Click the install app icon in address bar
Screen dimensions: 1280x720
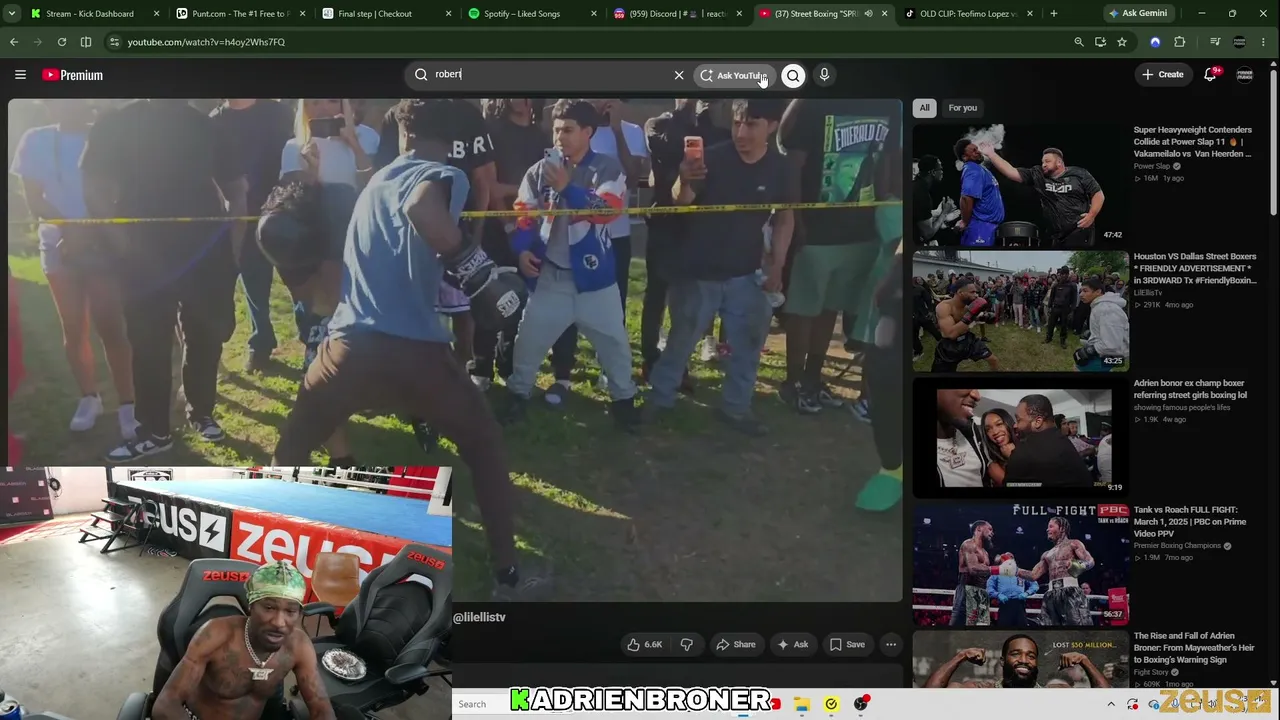[1100, 42]
